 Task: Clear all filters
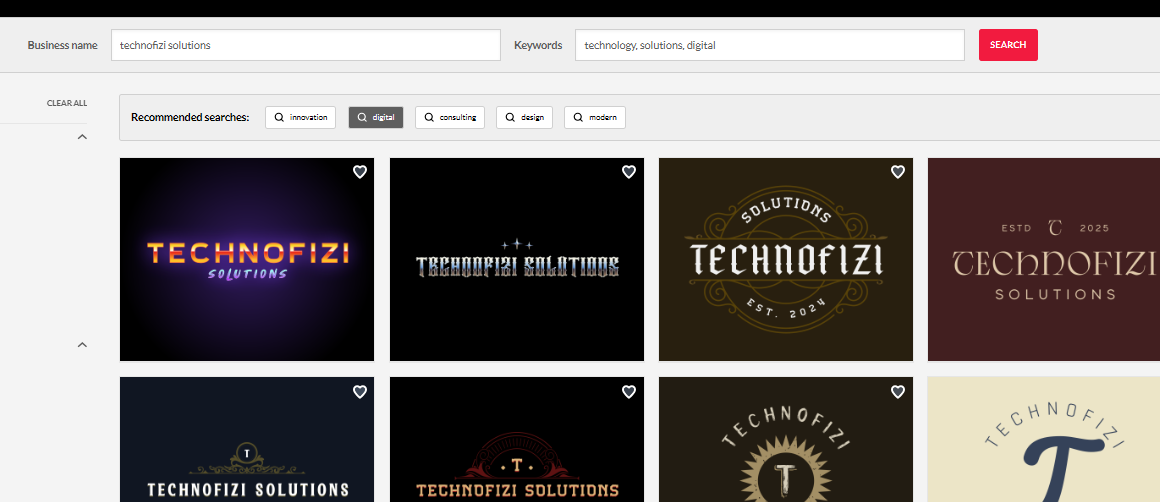click(67, 104)
